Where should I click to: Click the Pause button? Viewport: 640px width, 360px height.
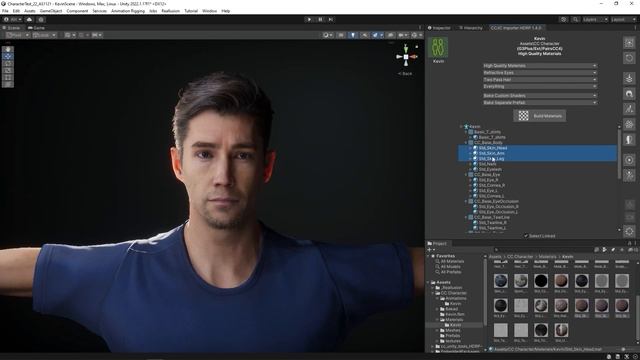pyautogui.click(x=320, y=19)
